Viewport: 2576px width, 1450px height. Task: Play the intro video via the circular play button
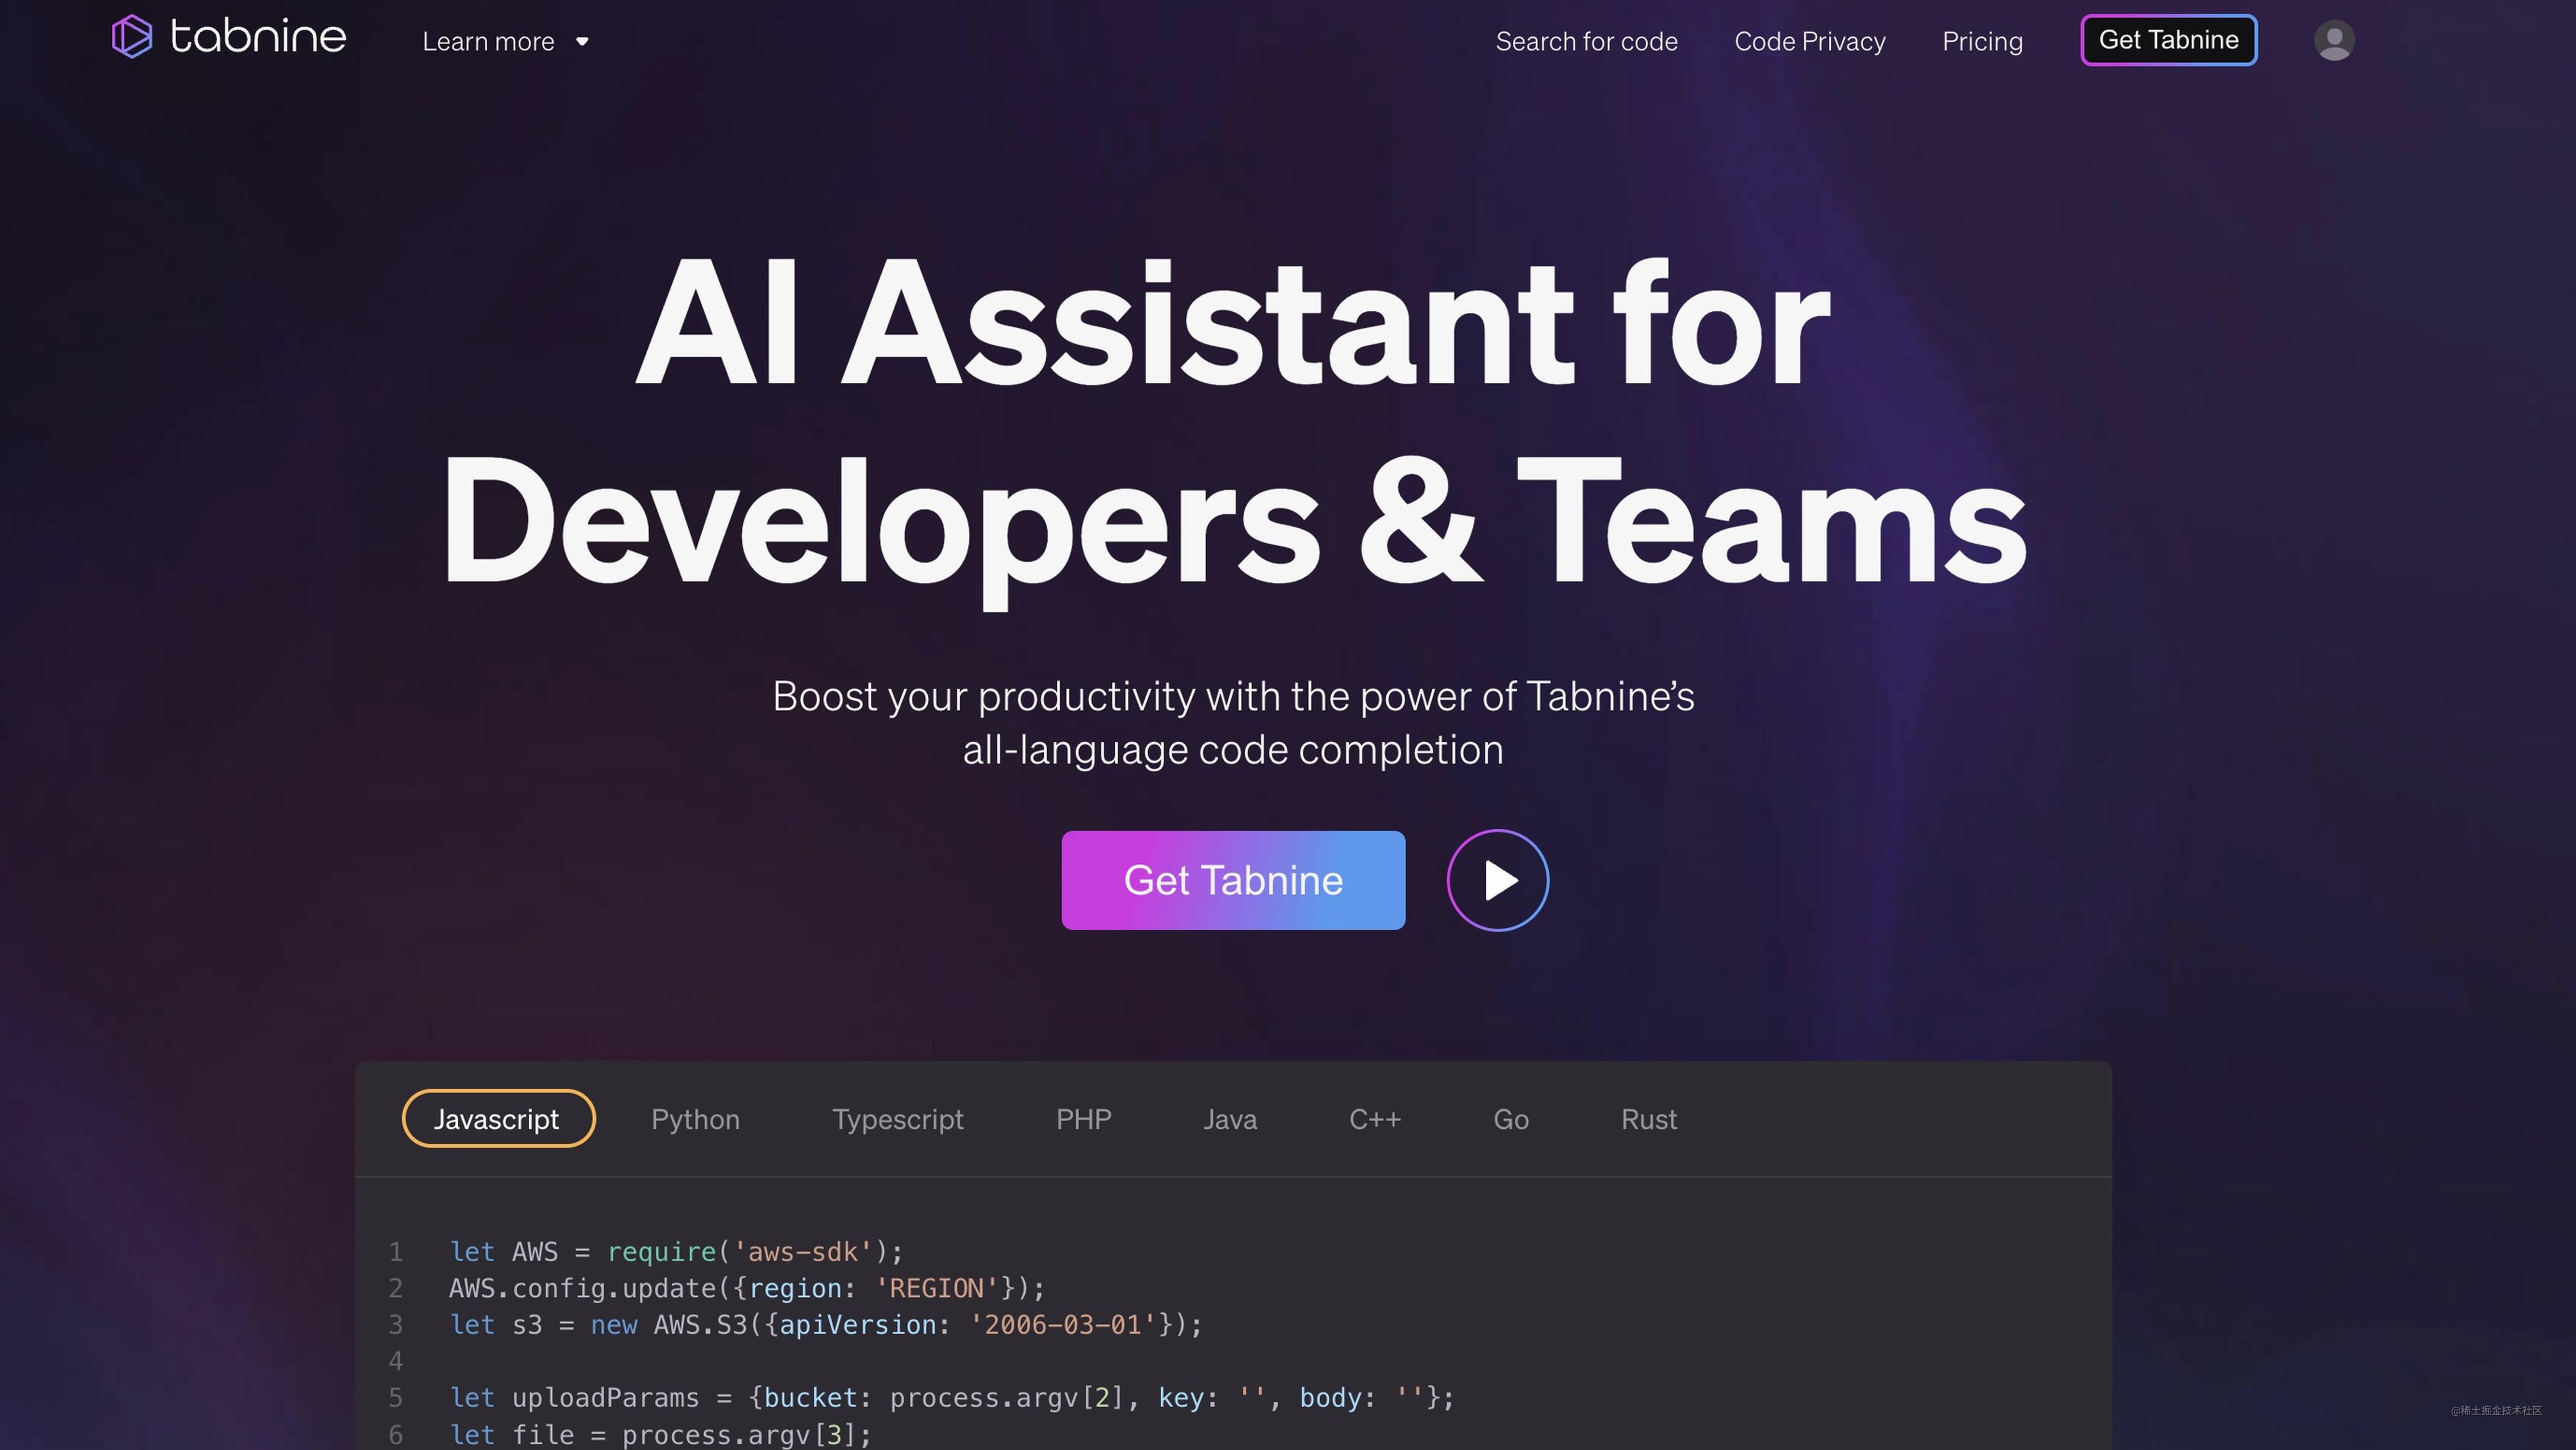click(1497, 880)
